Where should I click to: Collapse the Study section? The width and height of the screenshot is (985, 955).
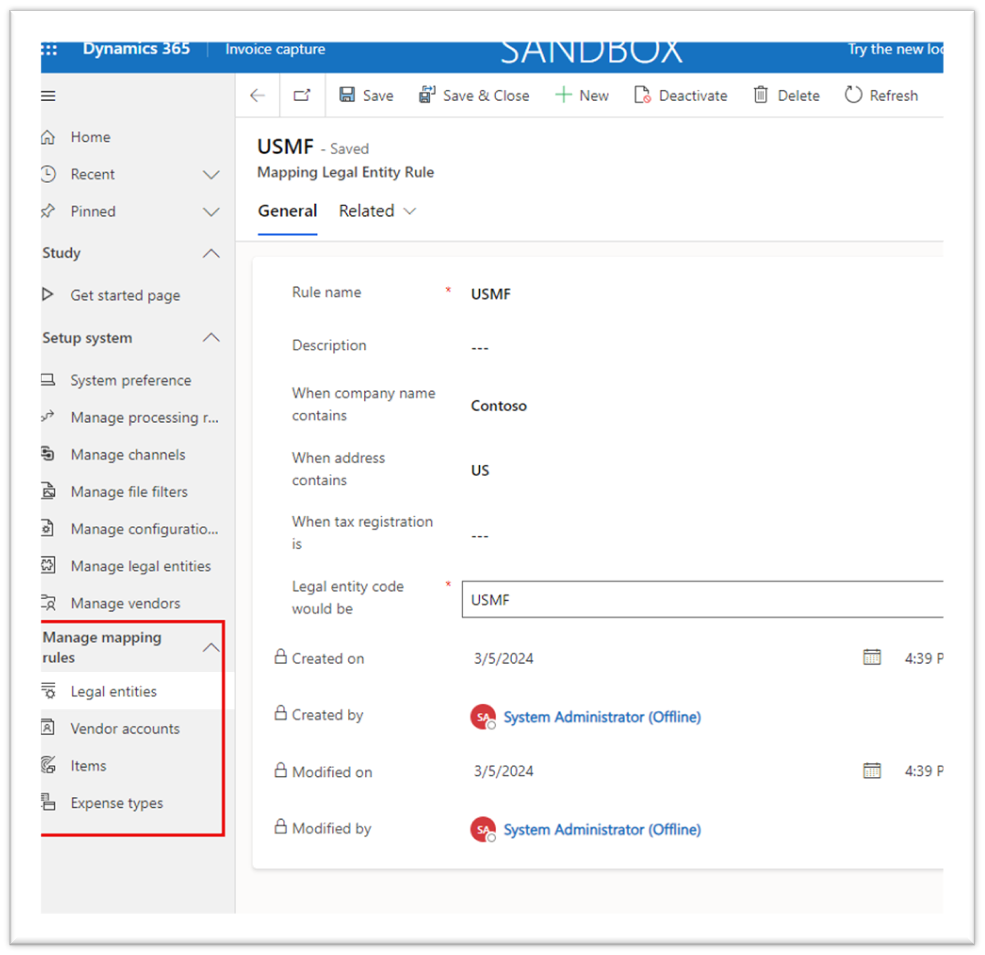tap(210, 253)
